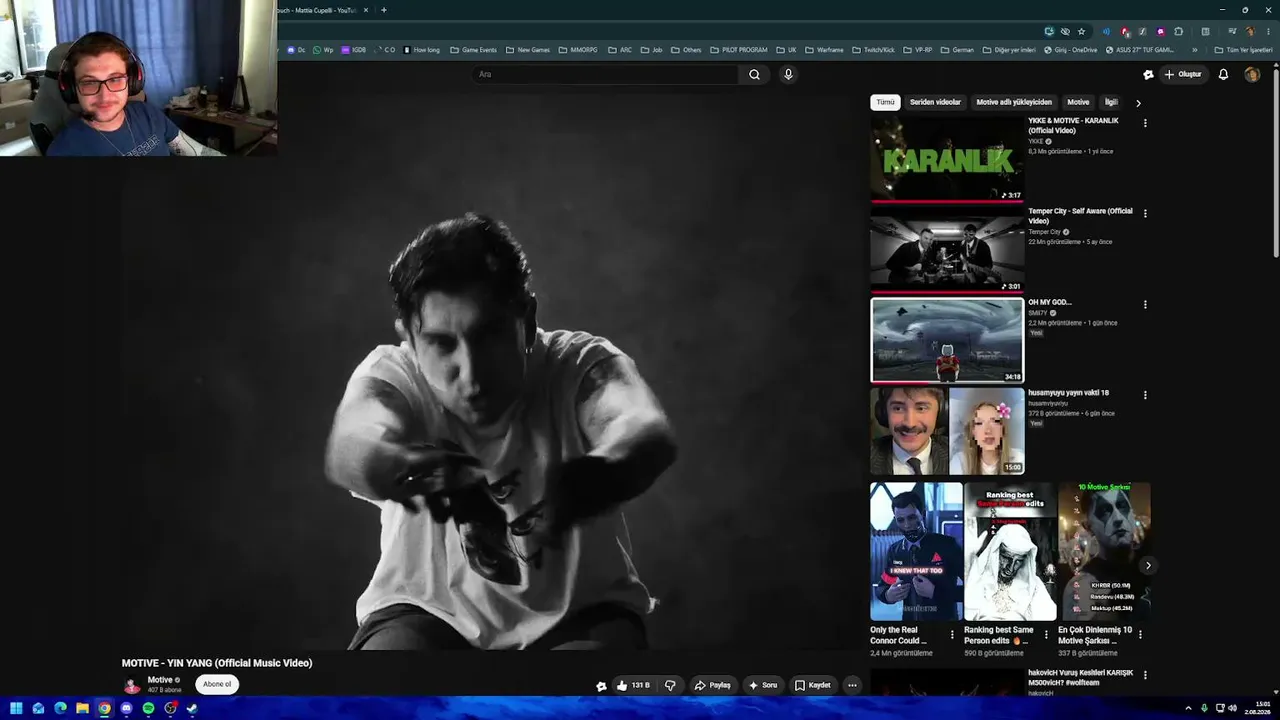Open the MMORPG bookmark folder
This screenshot has width=1280, height=720.
tap(578, 50)
